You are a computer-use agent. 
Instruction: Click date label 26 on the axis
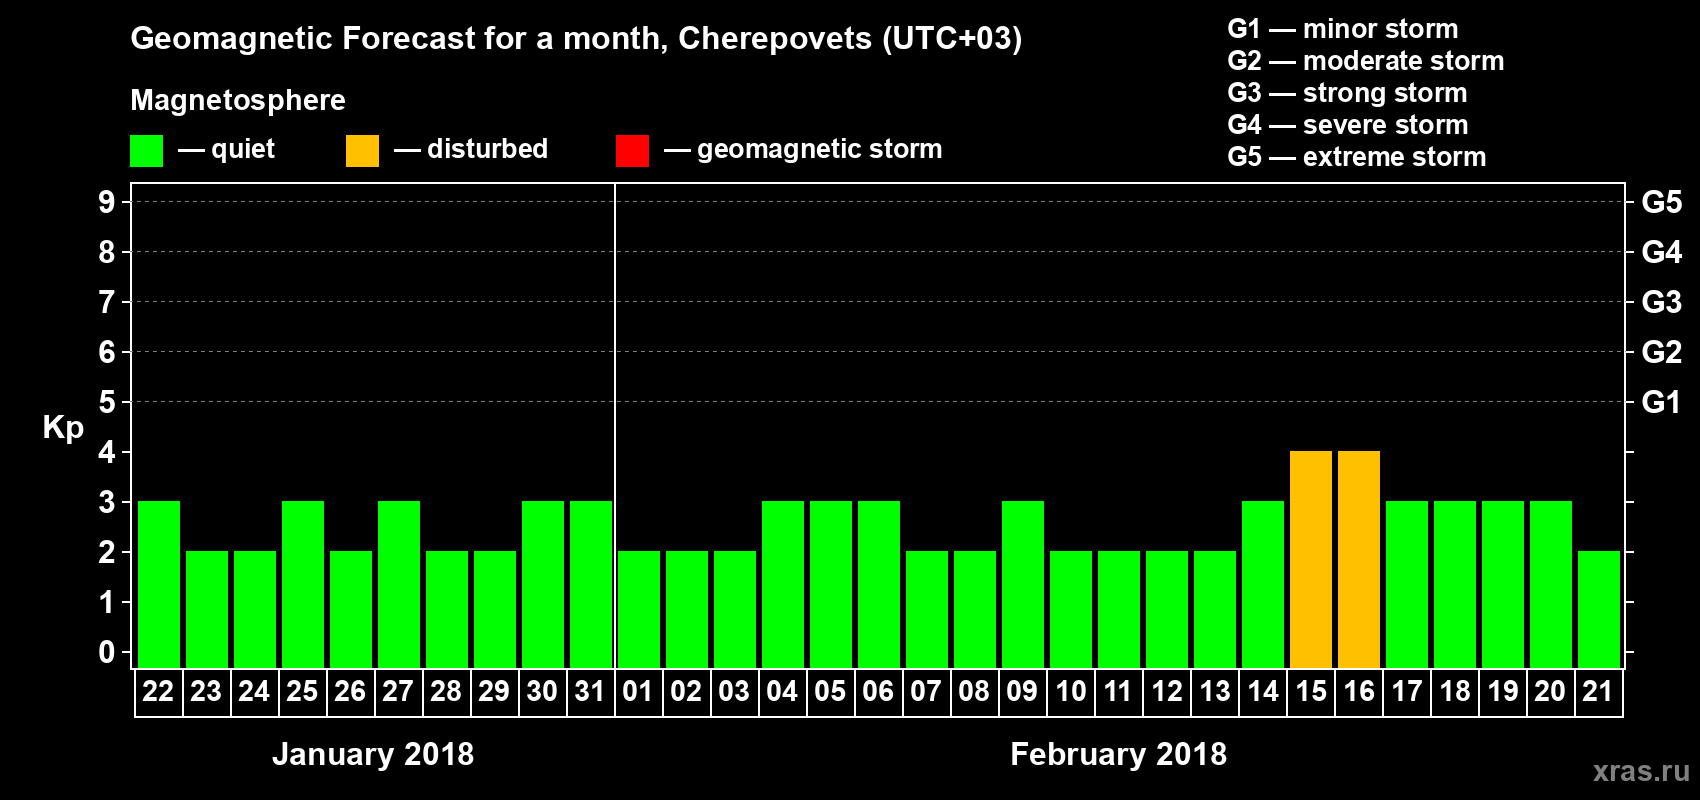[350, 691]
